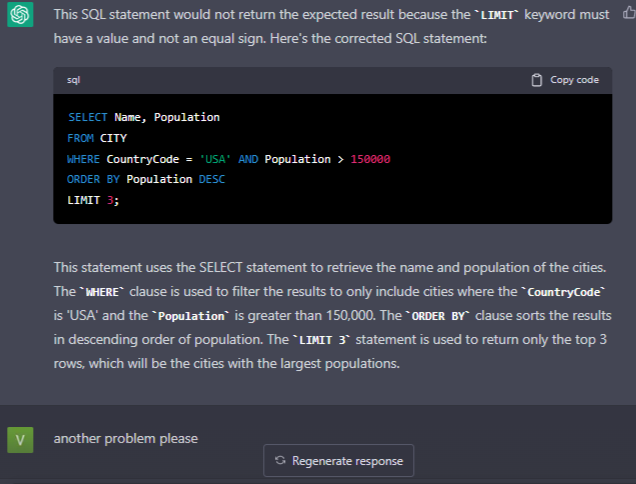
Task: Click the 'USA' string in code
Action: pyautogui.click(x=215, y=159)
